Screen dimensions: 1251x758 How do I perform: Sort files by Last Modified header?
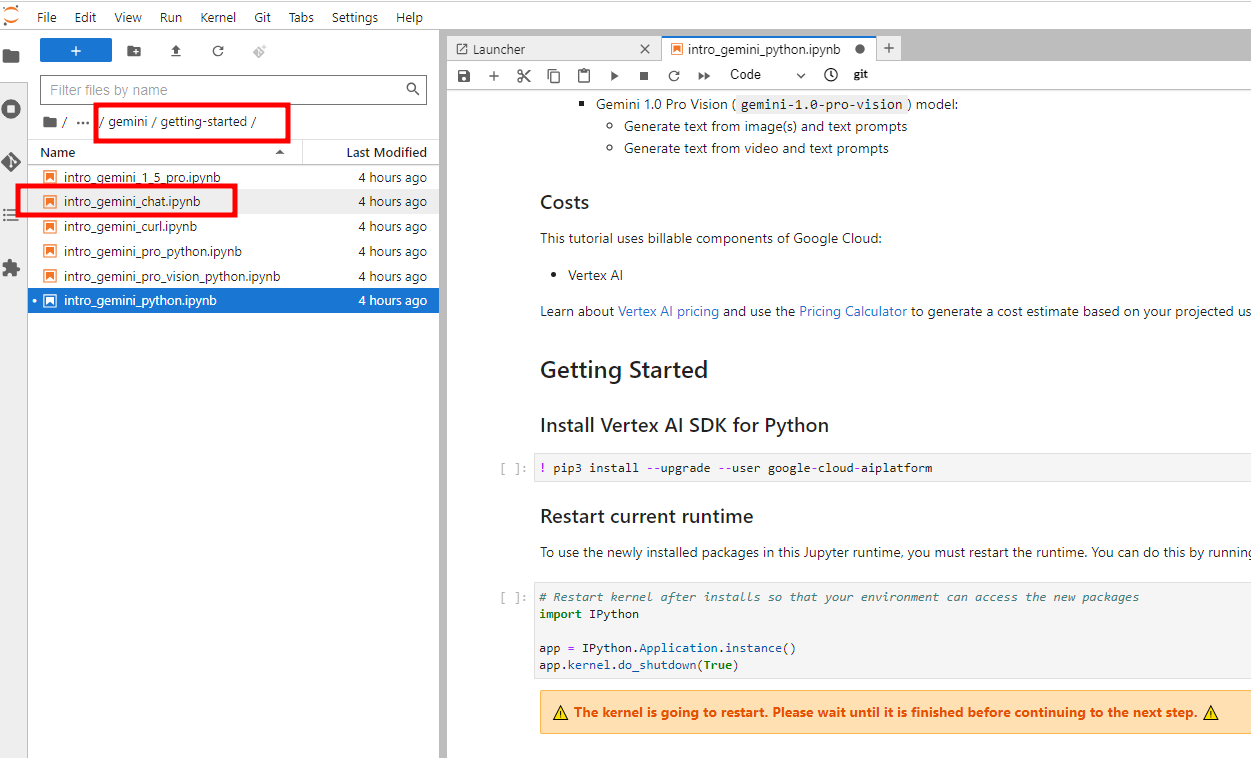coord(371,152)
